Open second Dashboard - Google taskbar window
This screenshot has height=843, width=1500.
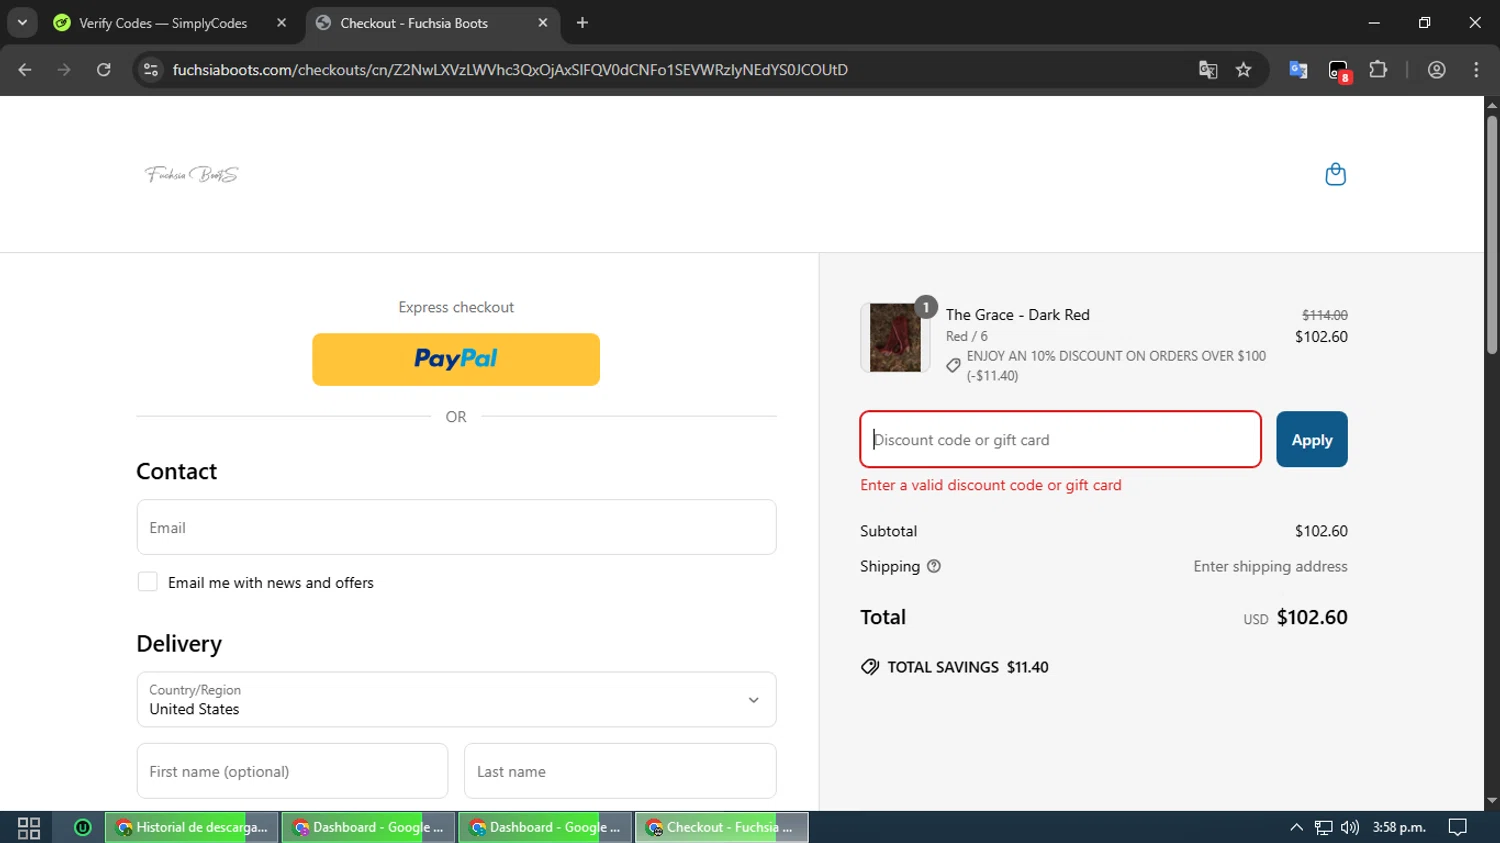(545, 827)
